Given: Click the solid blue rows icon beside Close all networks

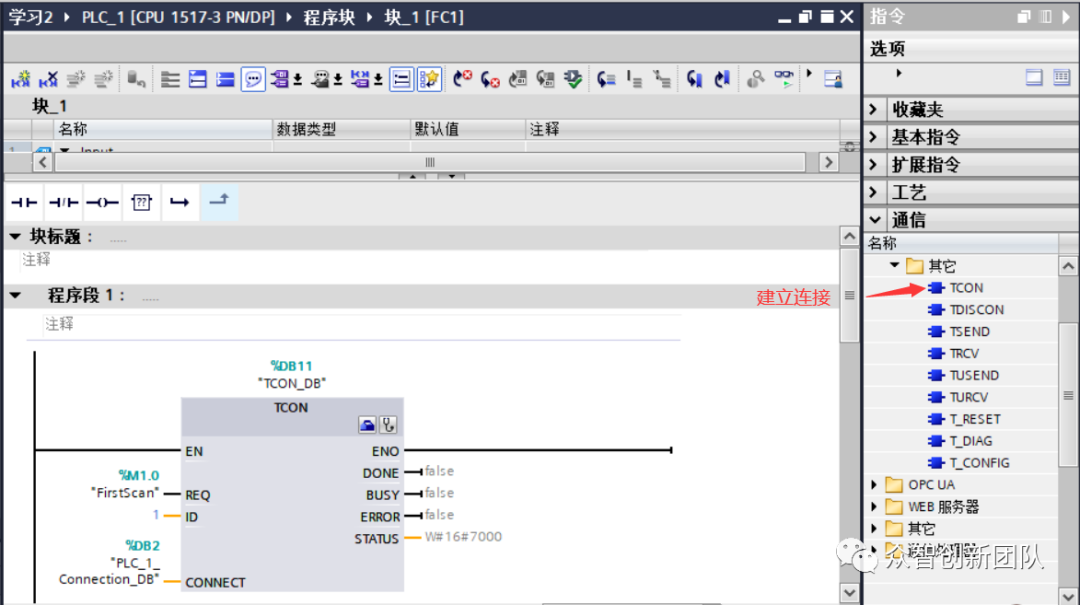Looking at the screenshot, I should (x=225, y=79).
